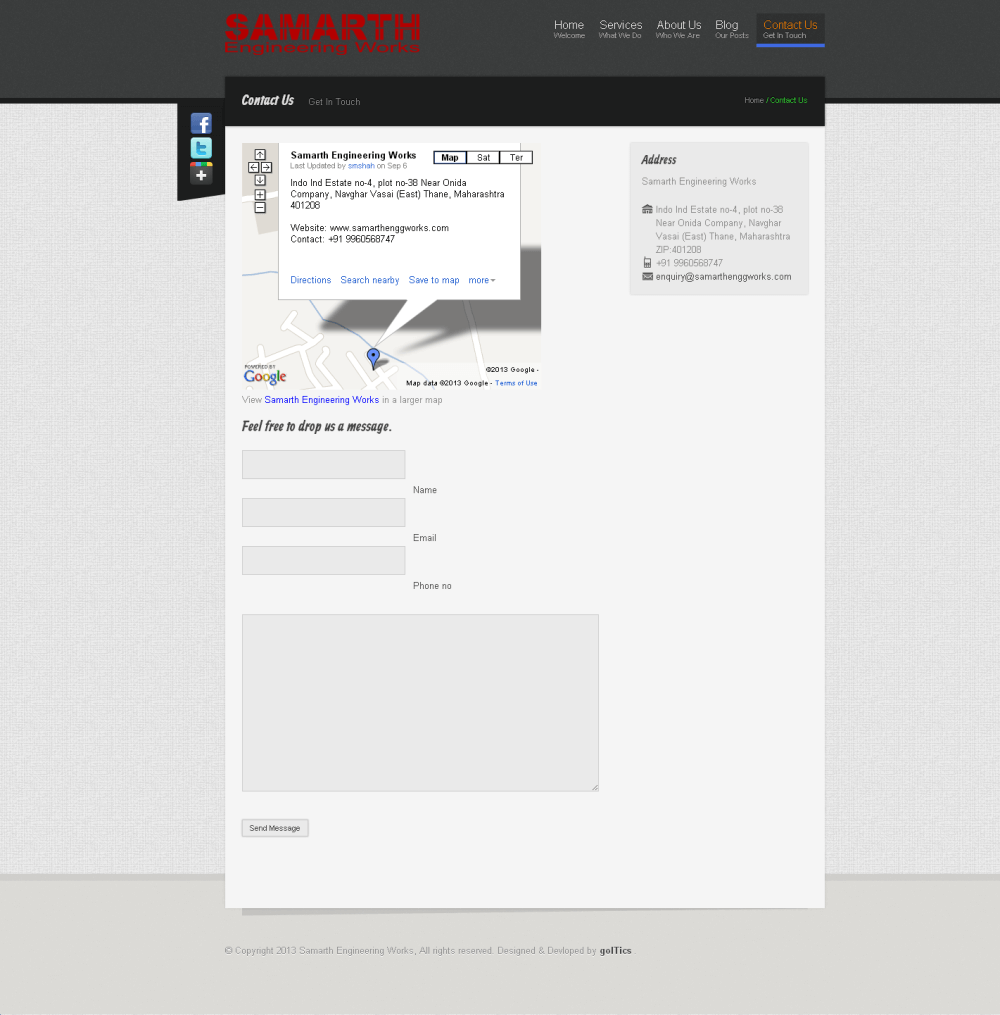
Task: Open the About Us menu item
Action: pyautogui.click(x=678, y=29)
